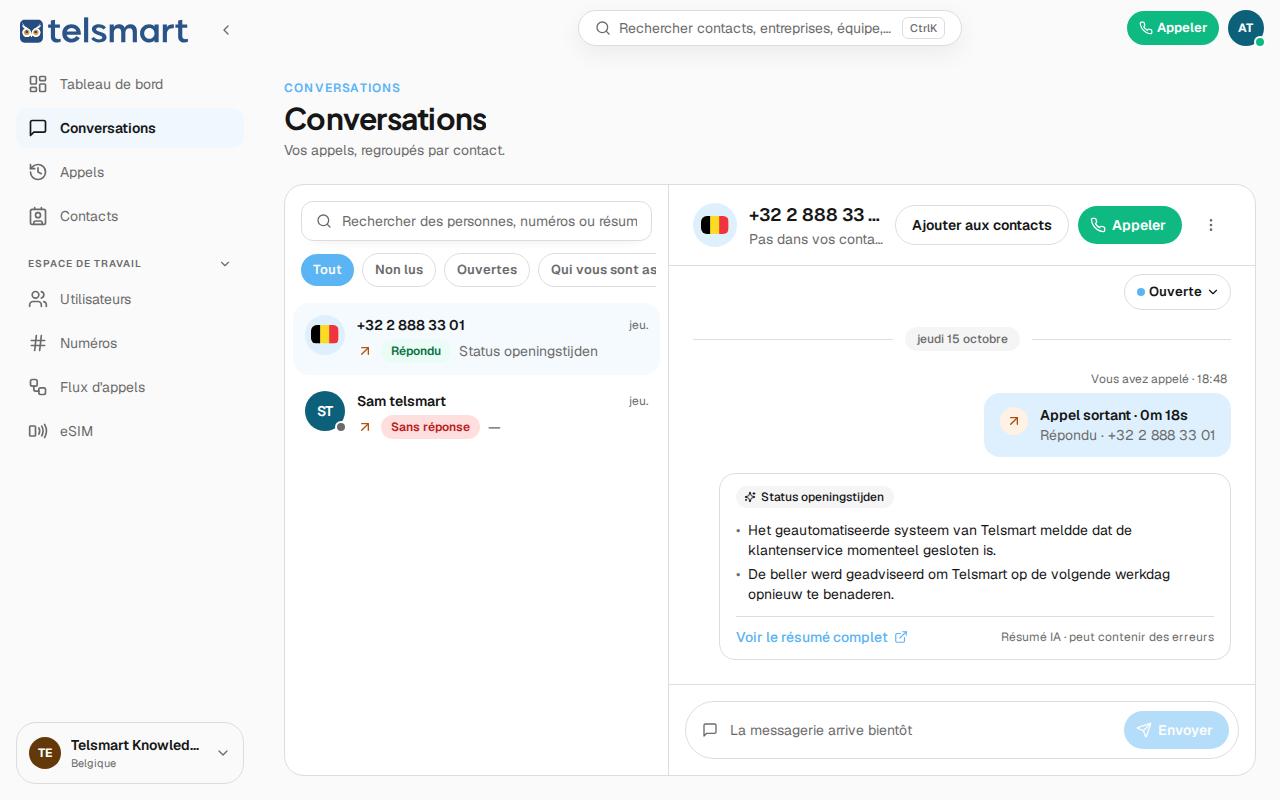This screenshot has width=1280, height=800.
Task: Focus the Rechercher des personnes search field
Action: (476, 221)
